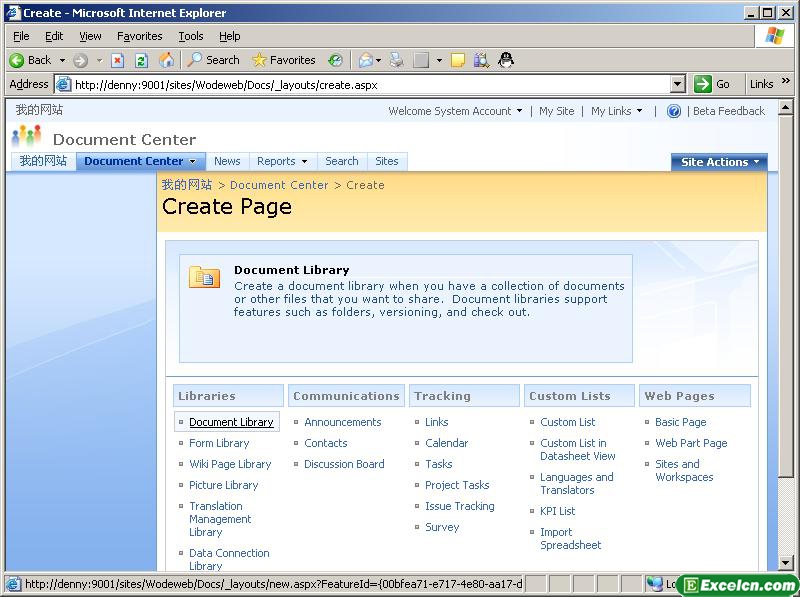Select the Survey link
The image size is (800, 597).
click(x=442, y=527)
